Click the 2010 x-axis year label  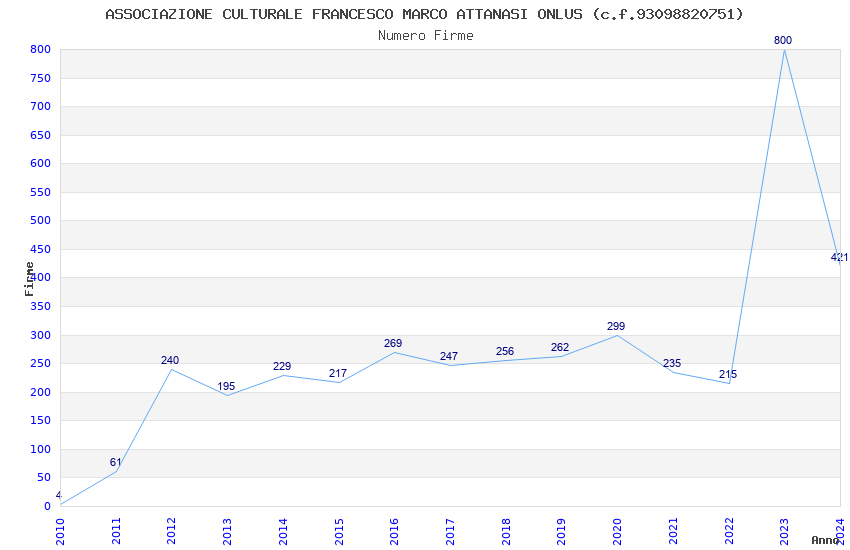(60, 531)
